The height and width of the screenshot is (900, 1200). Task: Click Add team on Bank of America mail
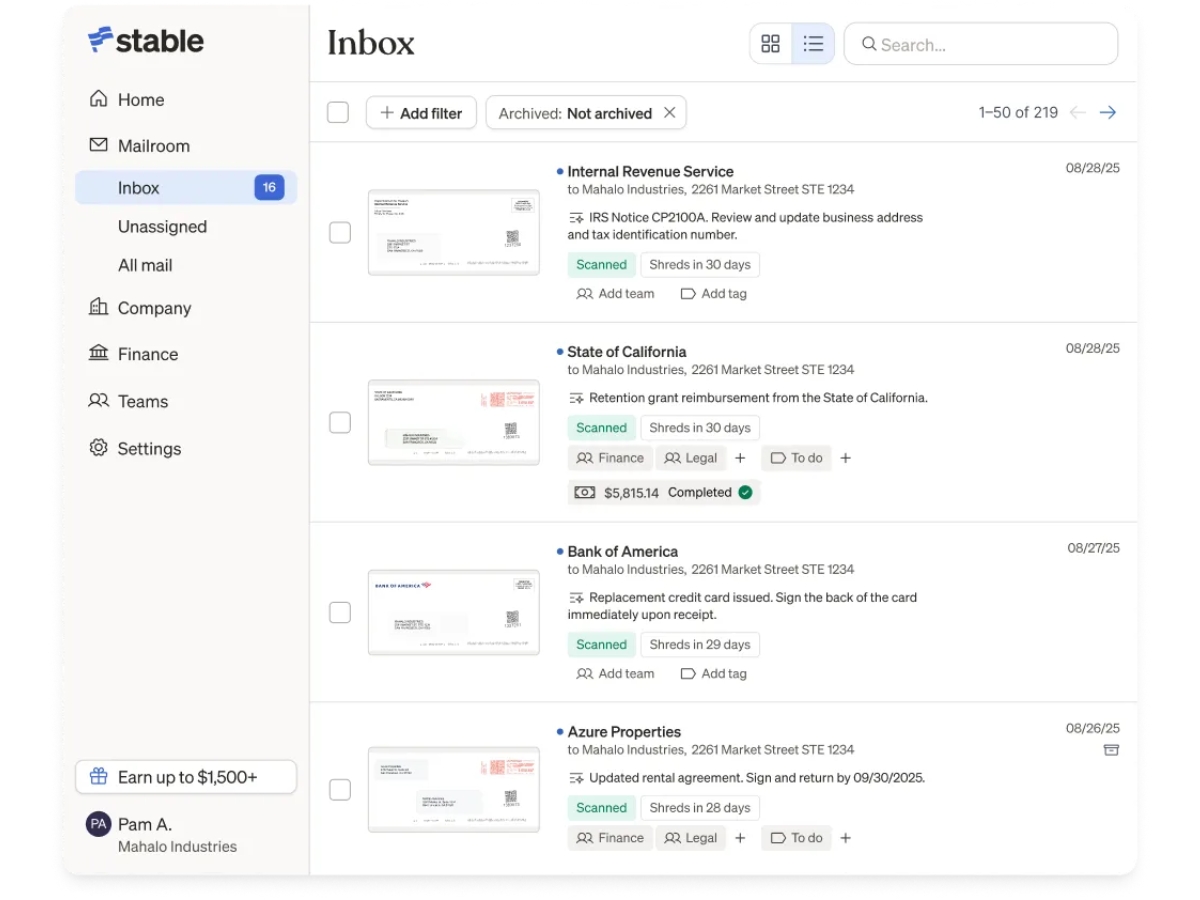(616, 674)
